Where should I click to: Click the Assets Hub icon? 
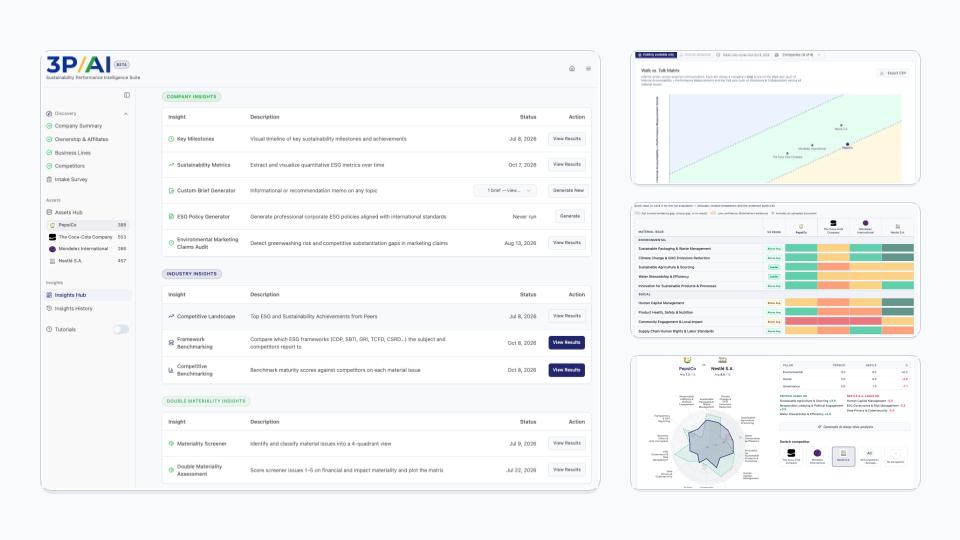(49, 212)
